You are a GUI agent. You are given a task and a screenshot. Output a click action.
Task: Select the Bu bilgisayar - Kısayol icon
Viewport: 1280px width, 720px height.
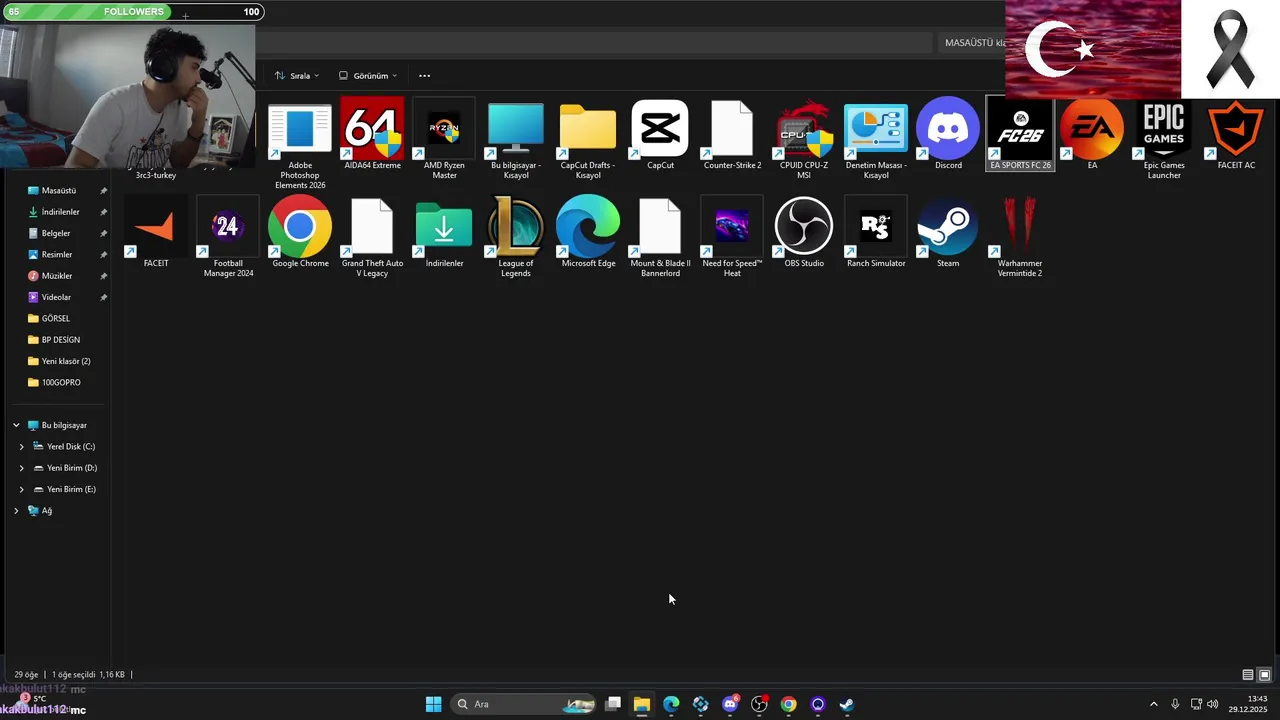pyautogui.click(x=516, y=139)
